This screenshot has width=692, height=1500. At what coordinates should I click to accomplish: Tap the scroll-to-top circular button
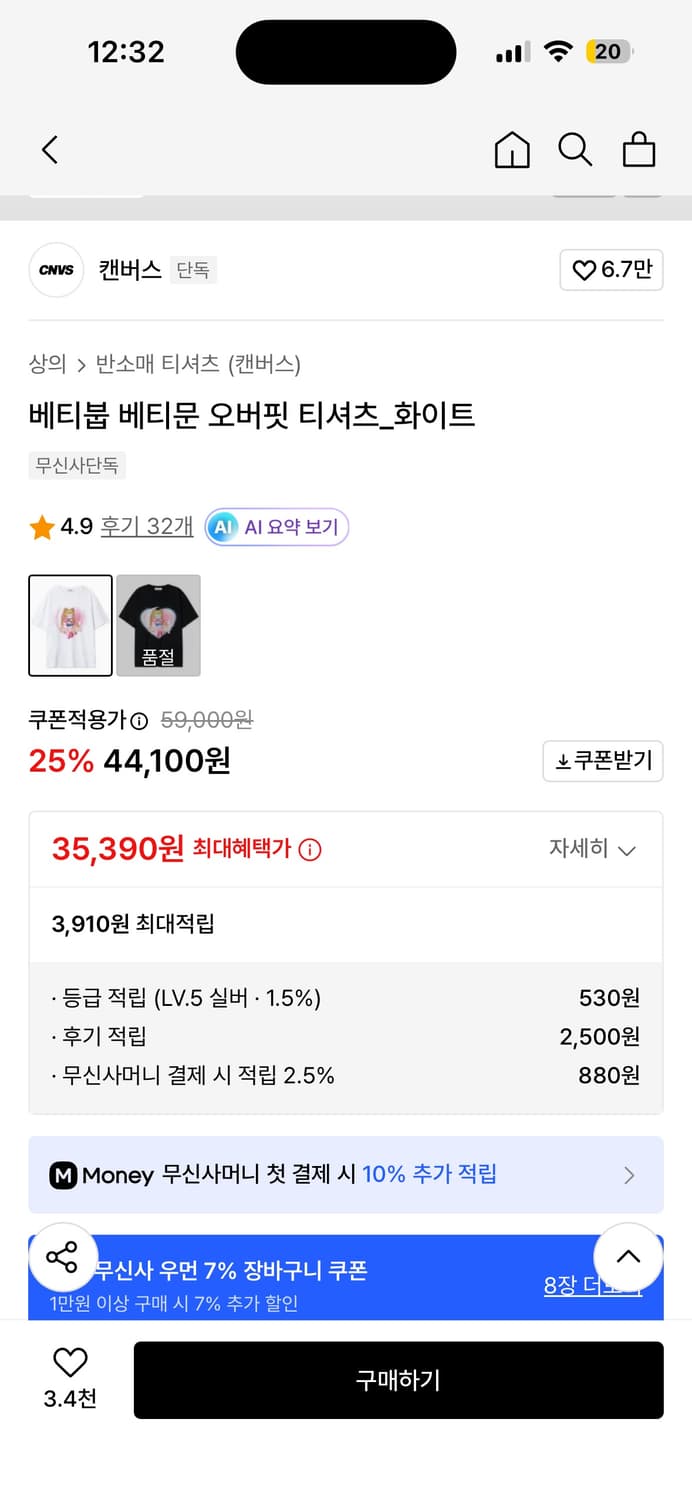pos(629,1257)
